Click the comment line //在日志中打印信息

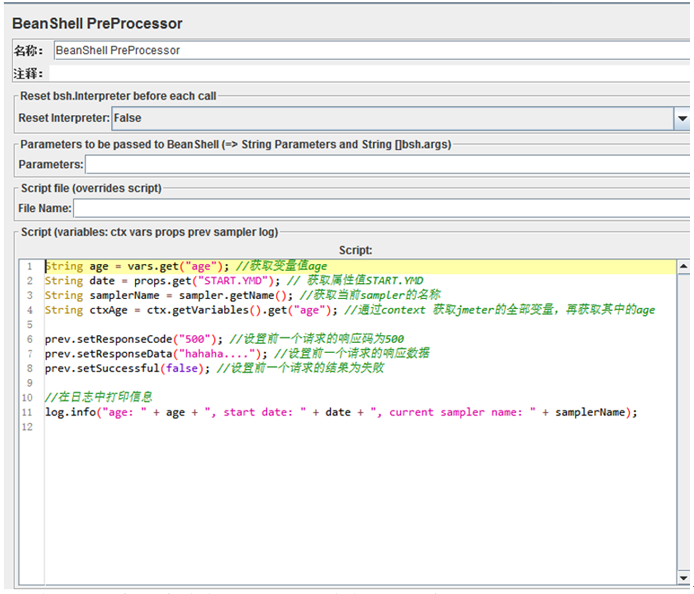click(98, 397)
